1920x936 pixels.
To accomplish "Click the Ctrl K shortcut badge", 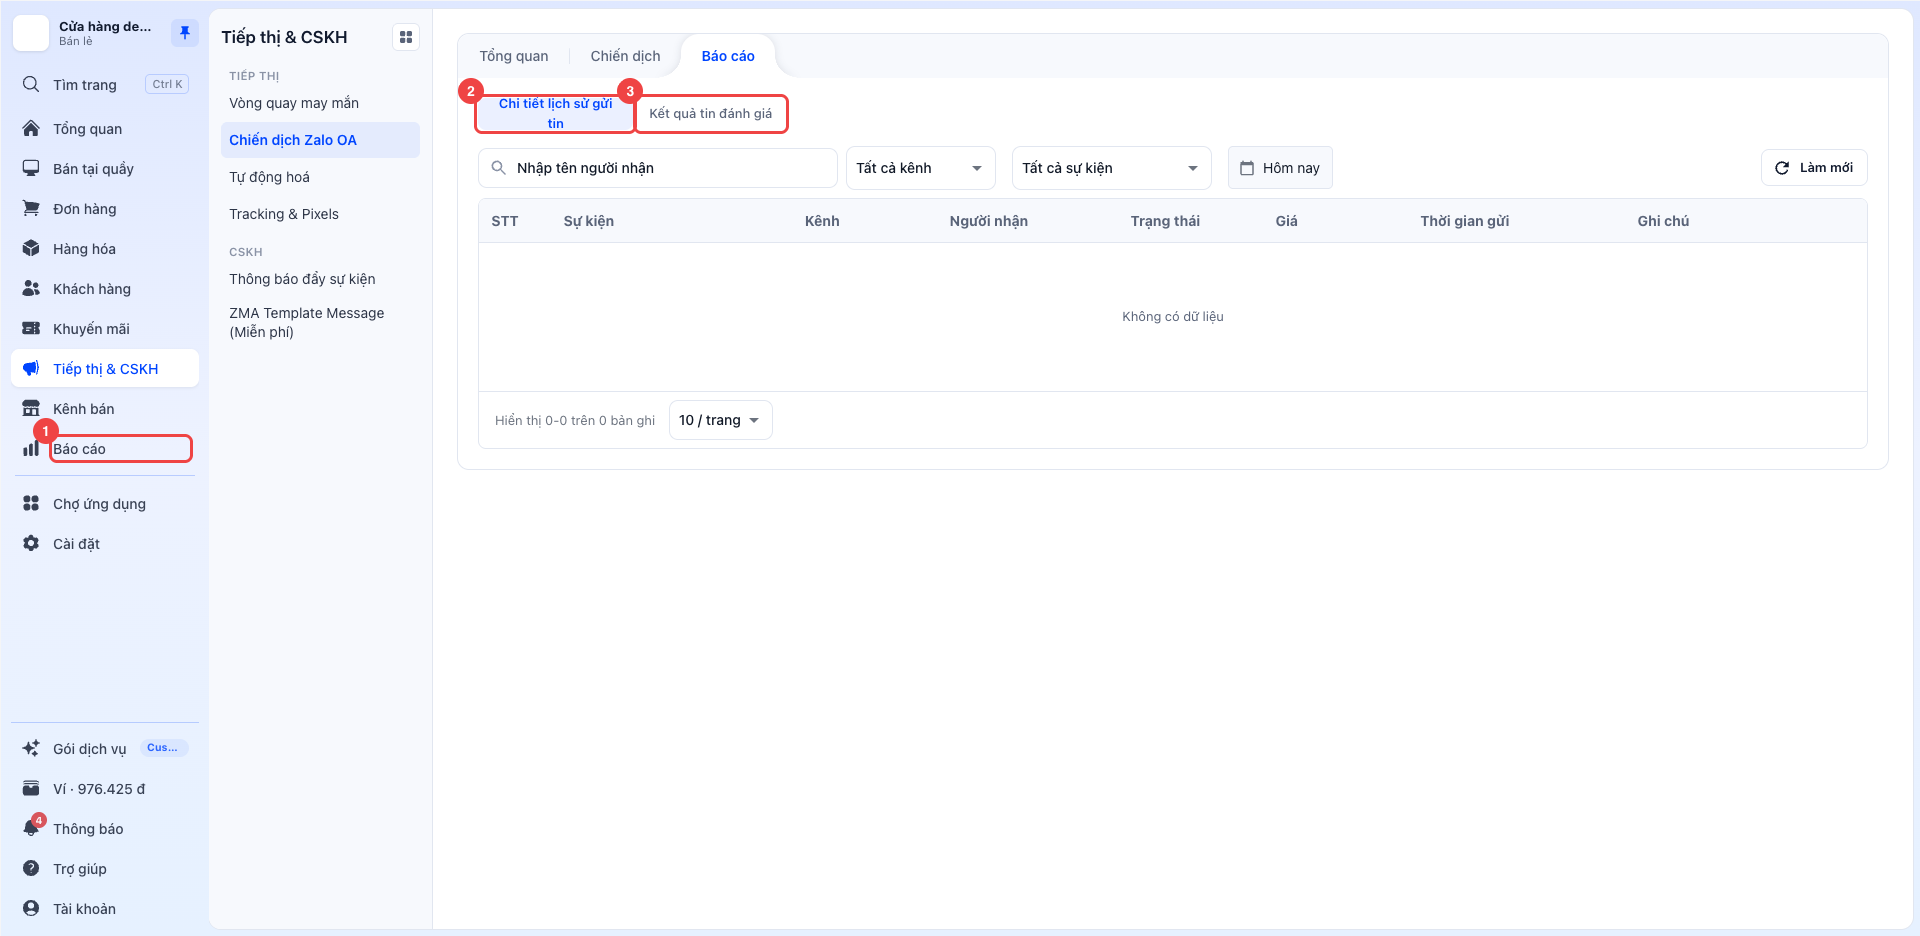I will tap(167, 84).
